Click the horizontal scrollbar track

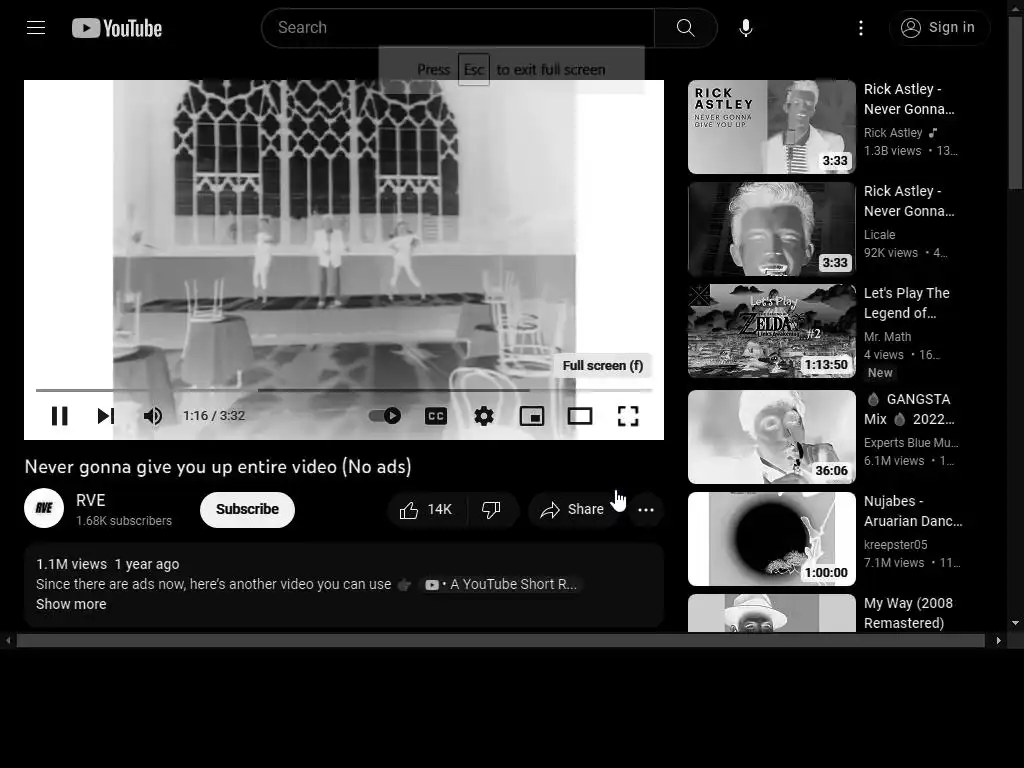click(500, 641)
